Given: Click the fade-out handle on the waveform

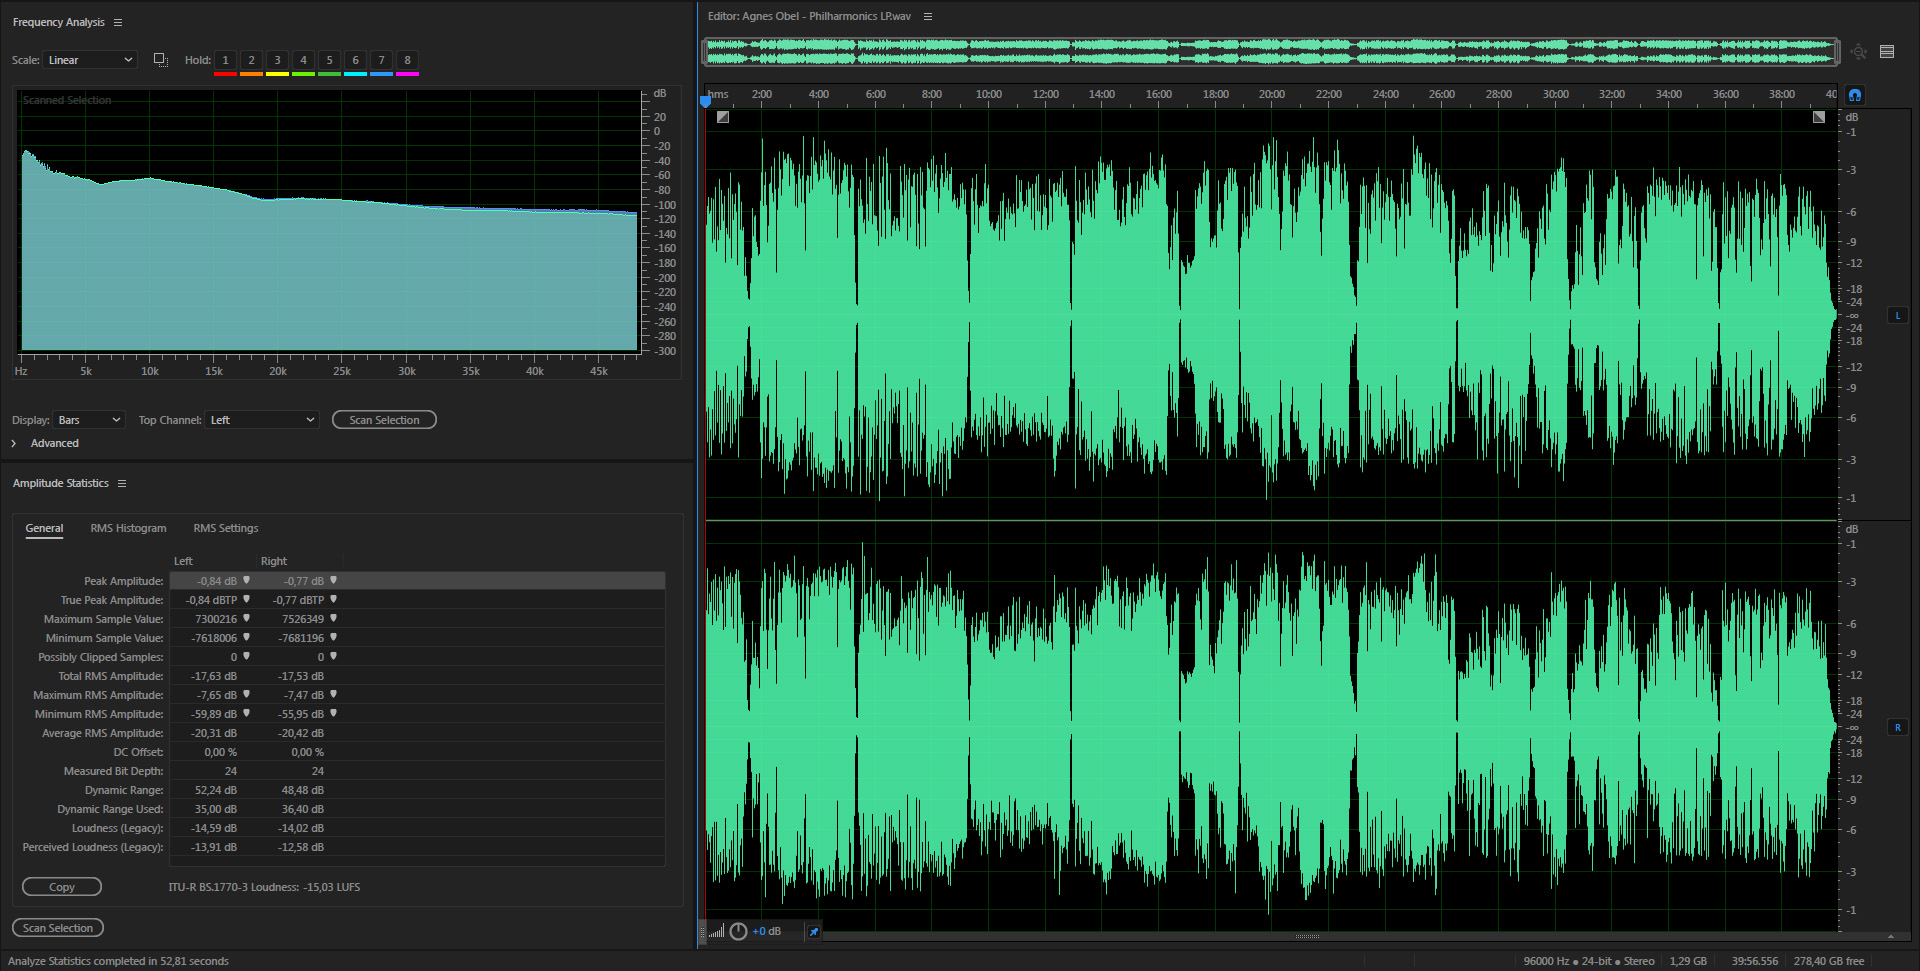Looking at the screenshot, I should pyautogui.click(x=1819, y=117).
